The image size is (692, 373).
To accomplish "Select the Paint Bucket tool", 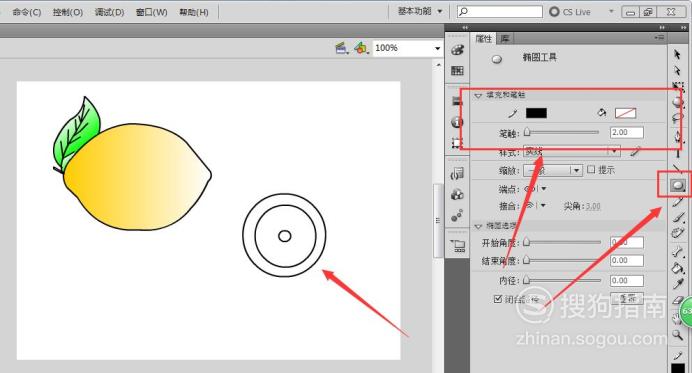I will tap(678, 268).
